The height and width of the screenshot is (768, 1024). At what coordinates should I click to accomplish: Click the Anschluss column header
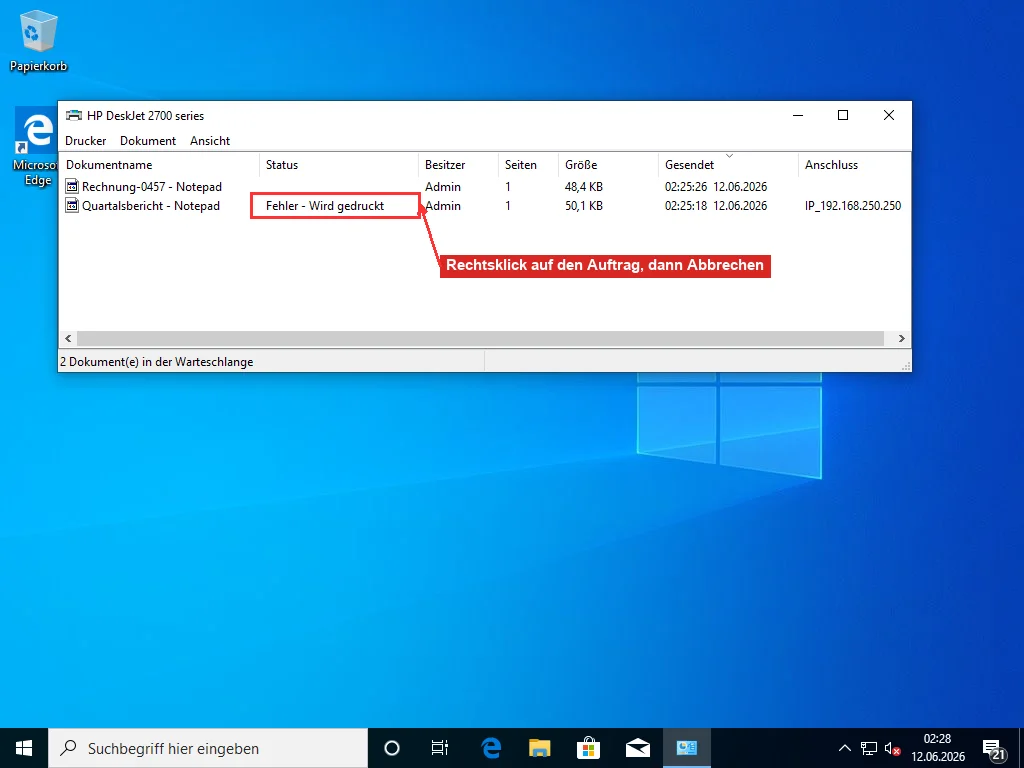(x=854, y=165)
